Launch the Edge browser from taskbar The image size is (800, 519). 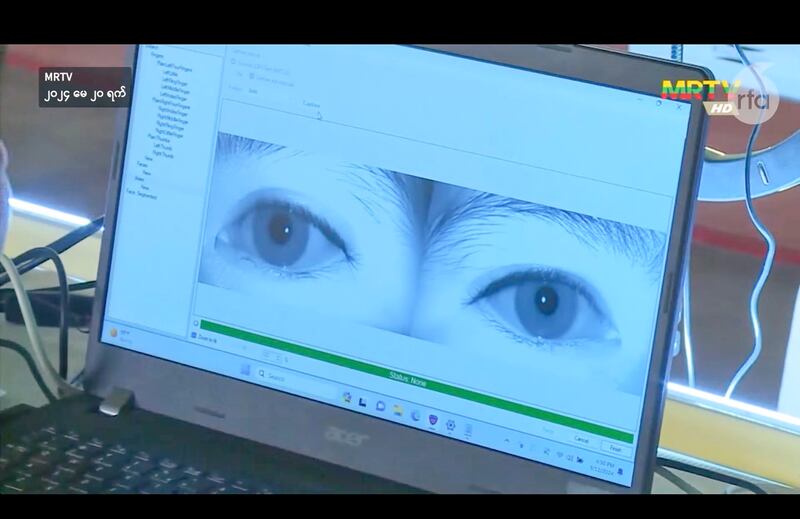(415, 414)
